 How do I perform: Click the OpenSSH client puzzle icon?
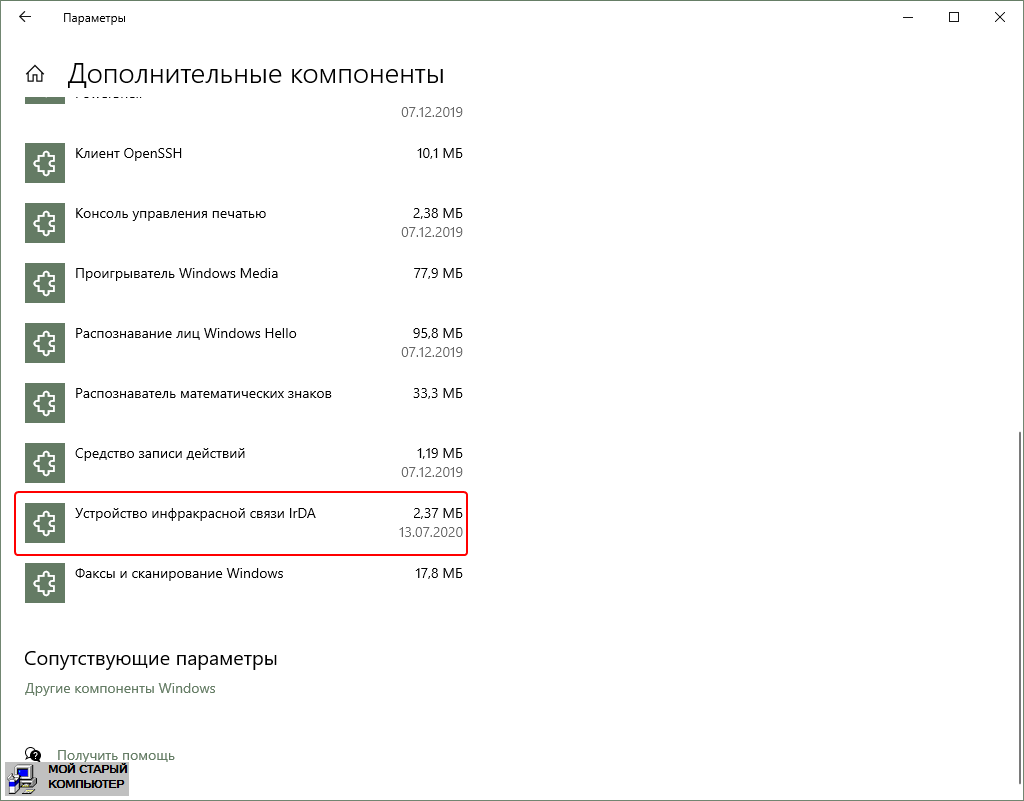pyautogui.click(x=44, y=163)
